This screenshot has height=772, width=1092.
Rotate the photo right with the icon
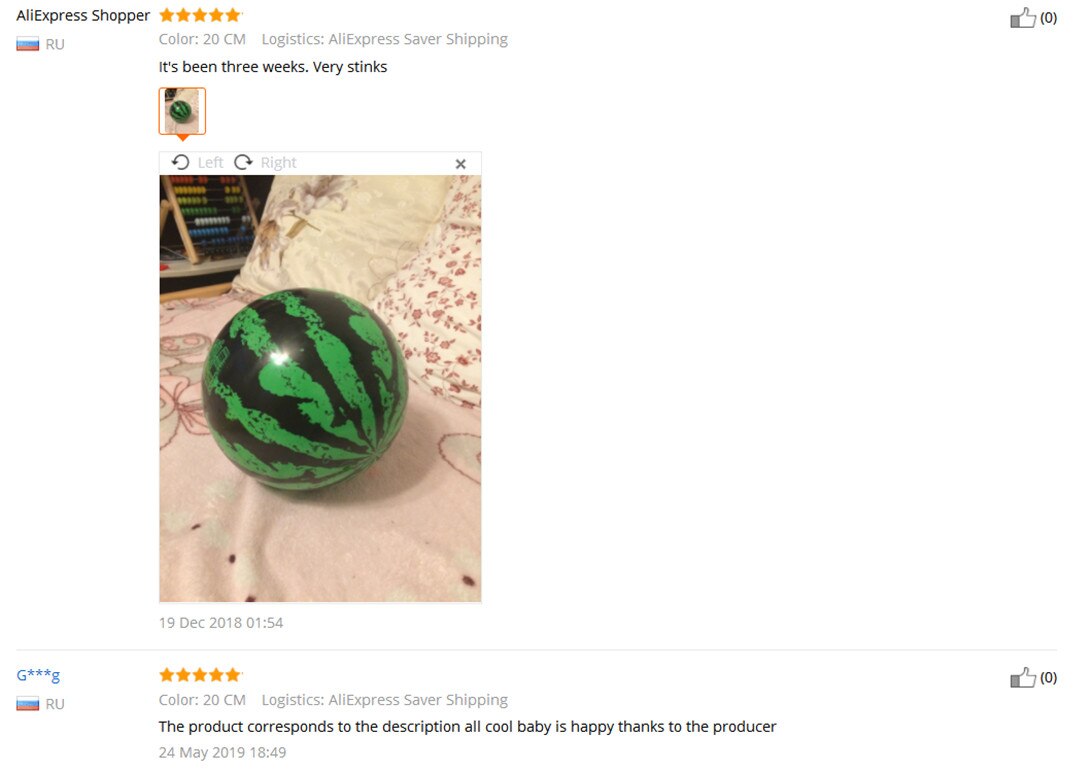pos(243,162)
